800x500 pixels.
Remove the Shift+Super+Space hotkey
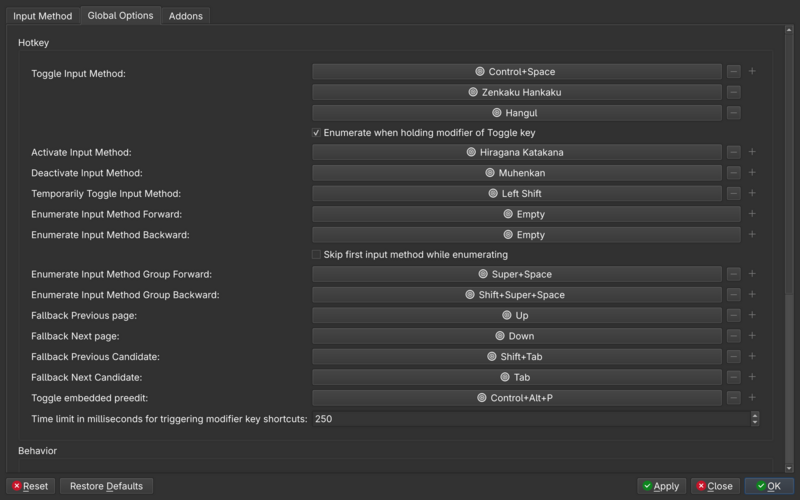734,295
